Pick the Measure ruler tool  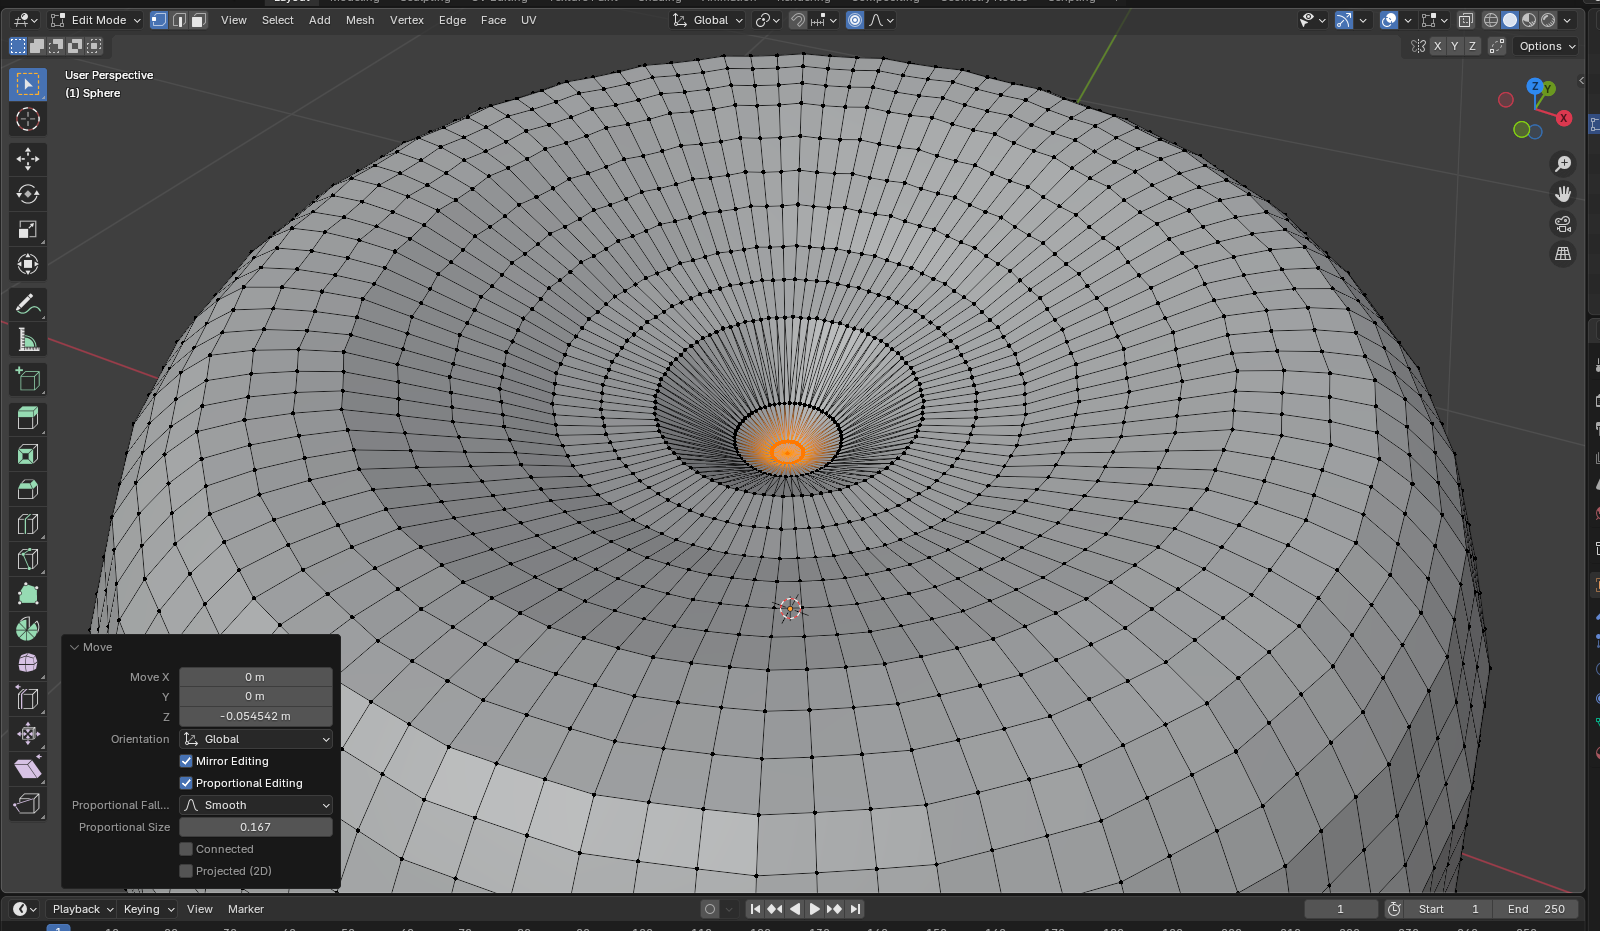pos(28,339)
